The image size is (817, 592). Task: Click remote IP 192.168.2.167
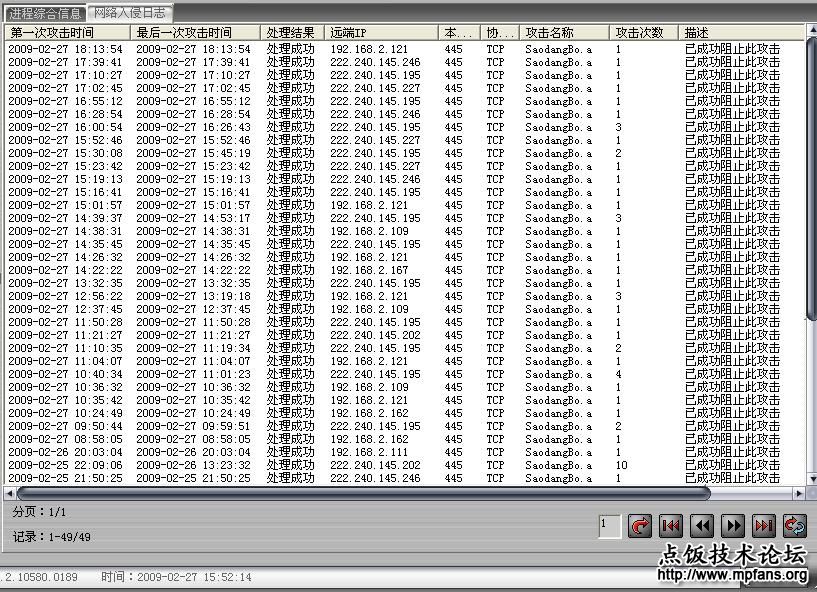pyautogui.click(x=369, y=270)
